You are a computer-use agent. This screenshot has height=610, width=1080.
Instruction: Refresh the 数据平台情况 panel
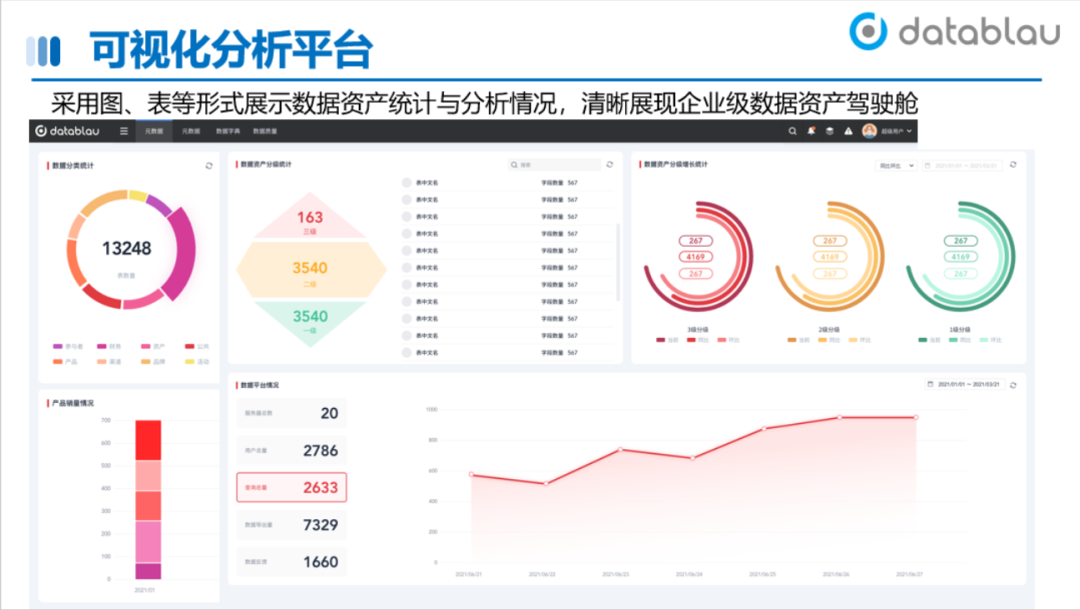coord(1013,385)
